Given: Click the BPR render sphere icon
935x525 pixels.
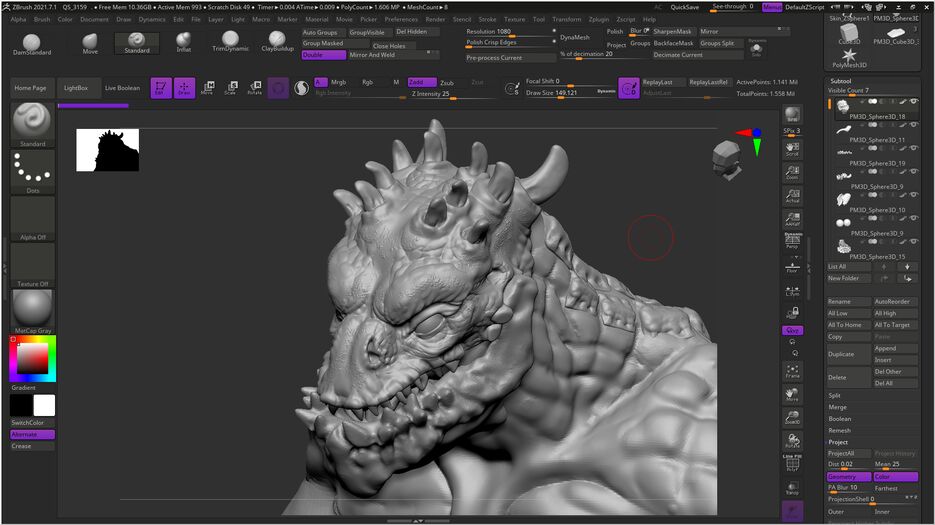Looking at the screenshot, I should point(792,115).
